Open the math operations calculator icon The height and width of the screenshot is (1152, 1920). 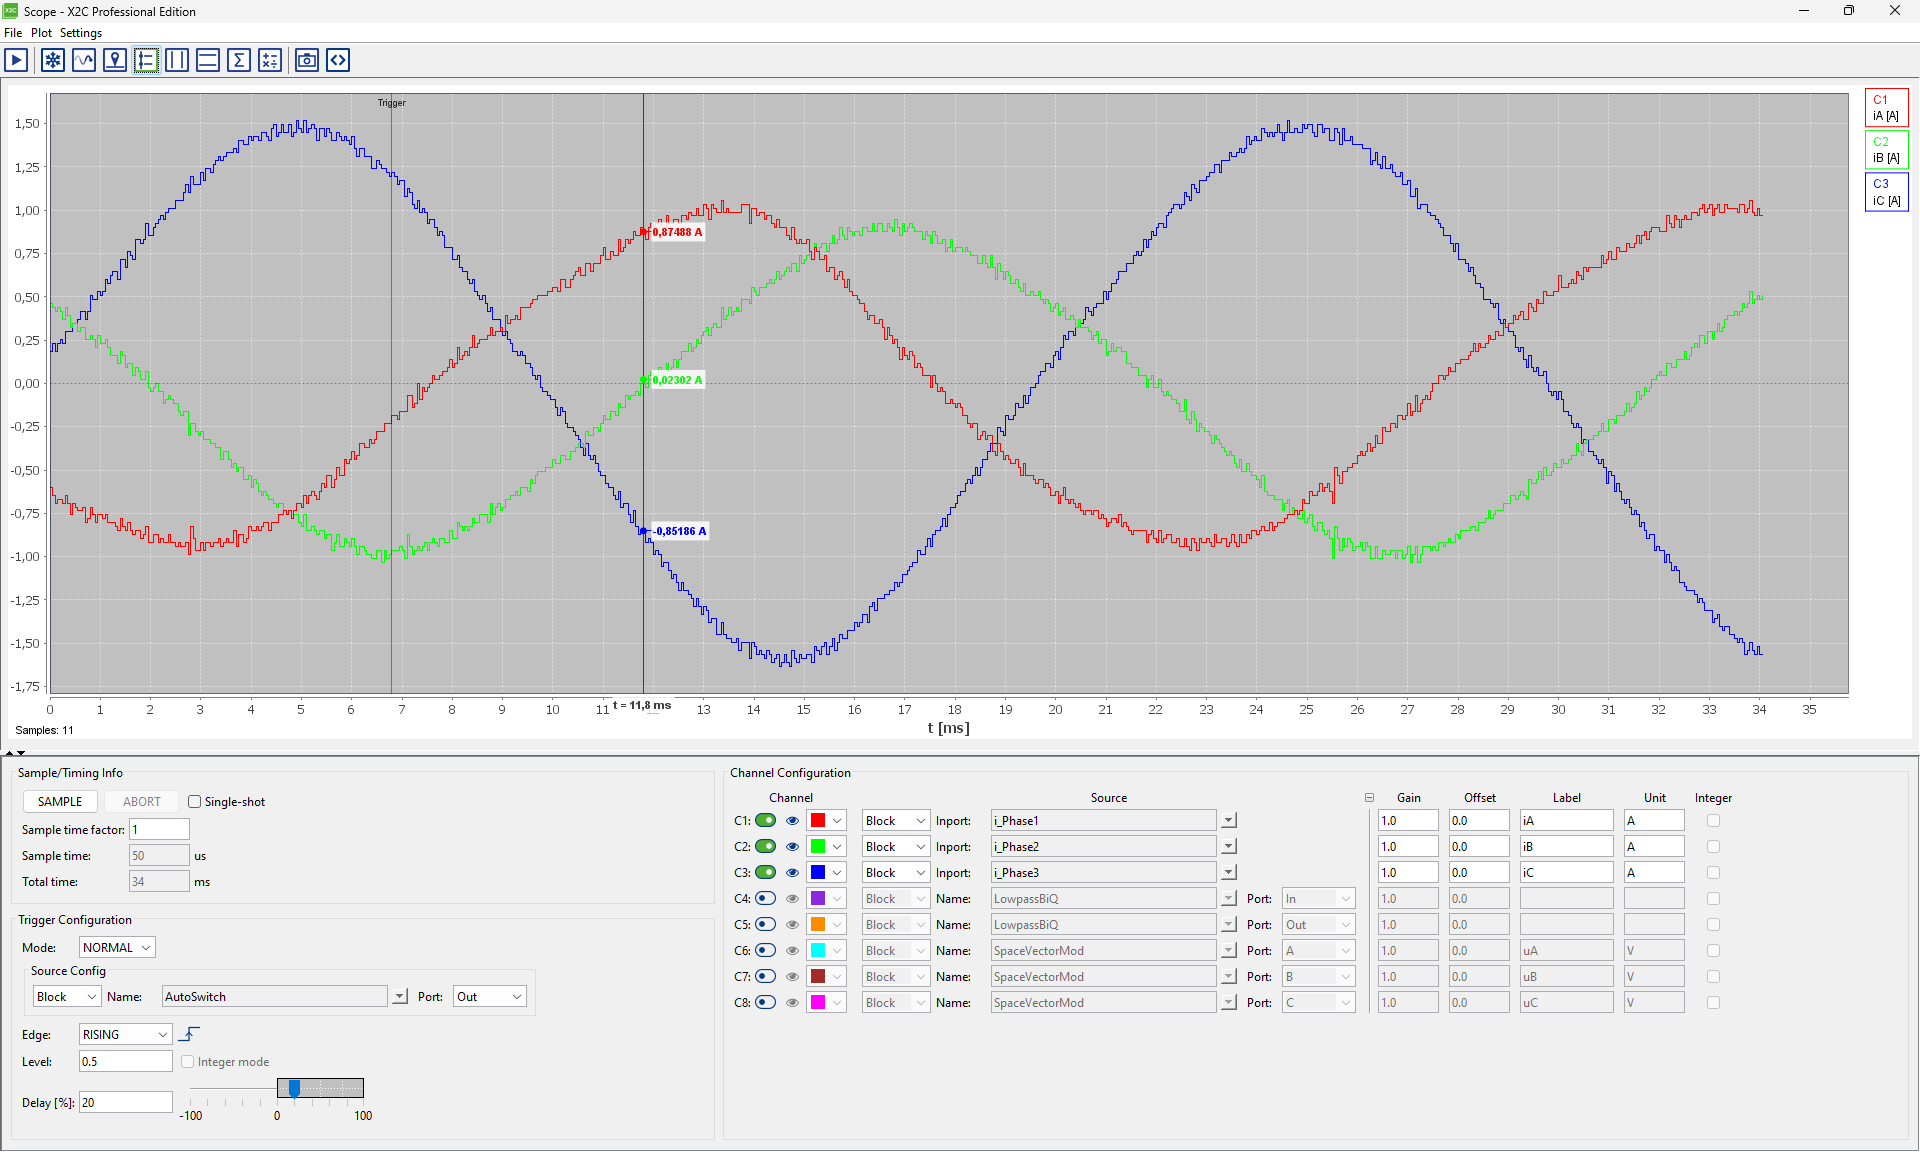pyautogui.click(x=270, y=60)
